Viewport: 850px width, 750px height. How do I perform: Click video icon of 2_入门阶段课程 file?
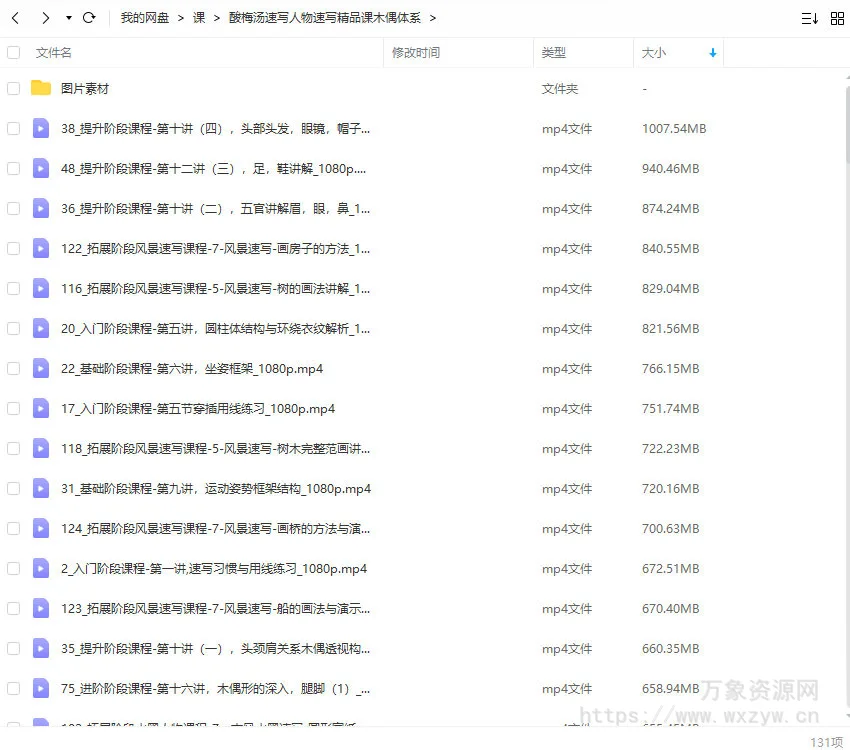coord(41,568)
